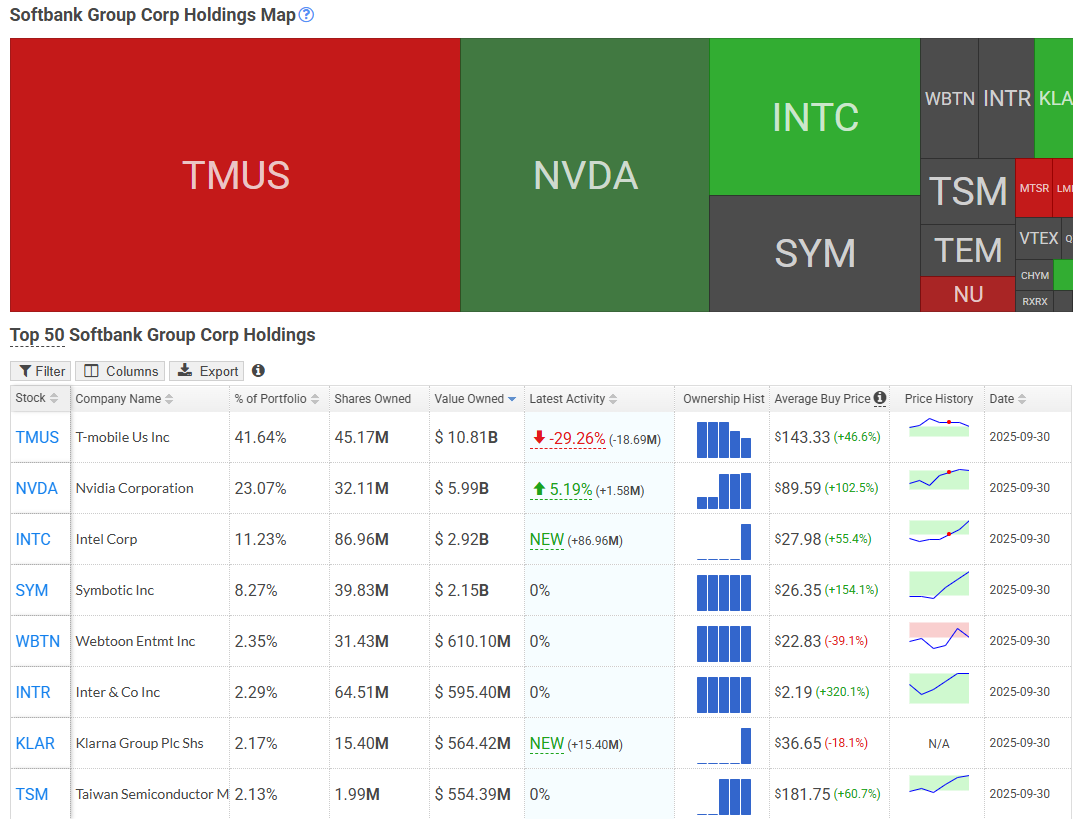Select the RXRX map tile
1073x819 pixels.
coord(1035,301)
